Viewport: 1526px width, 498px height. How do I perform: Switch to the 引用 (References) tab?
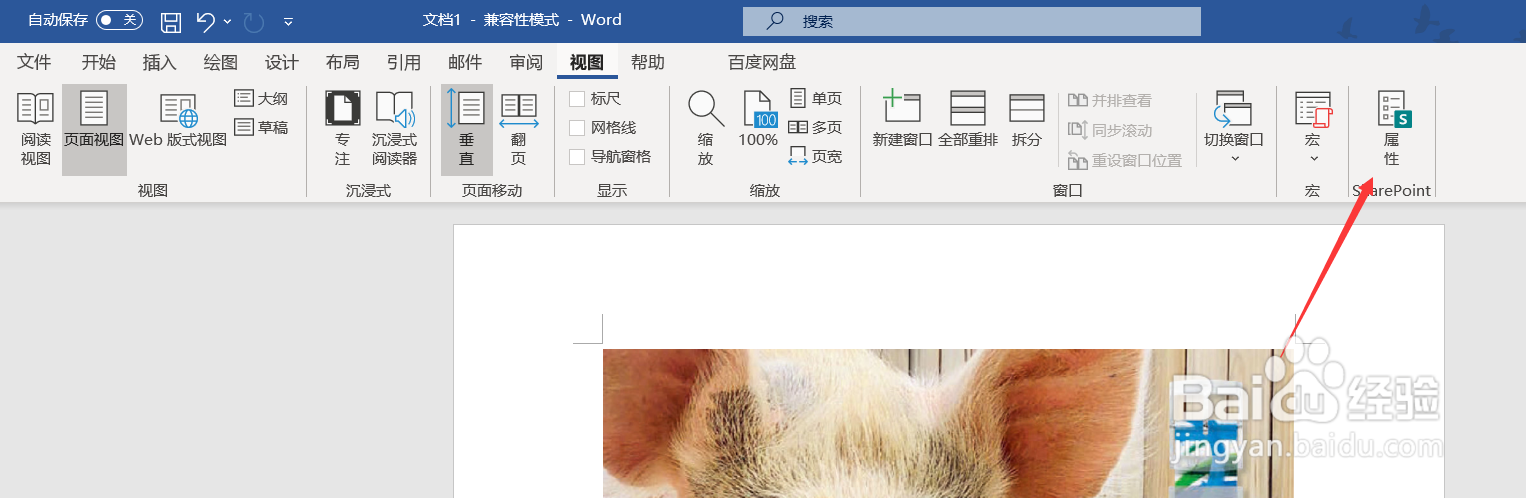(404, 62)
